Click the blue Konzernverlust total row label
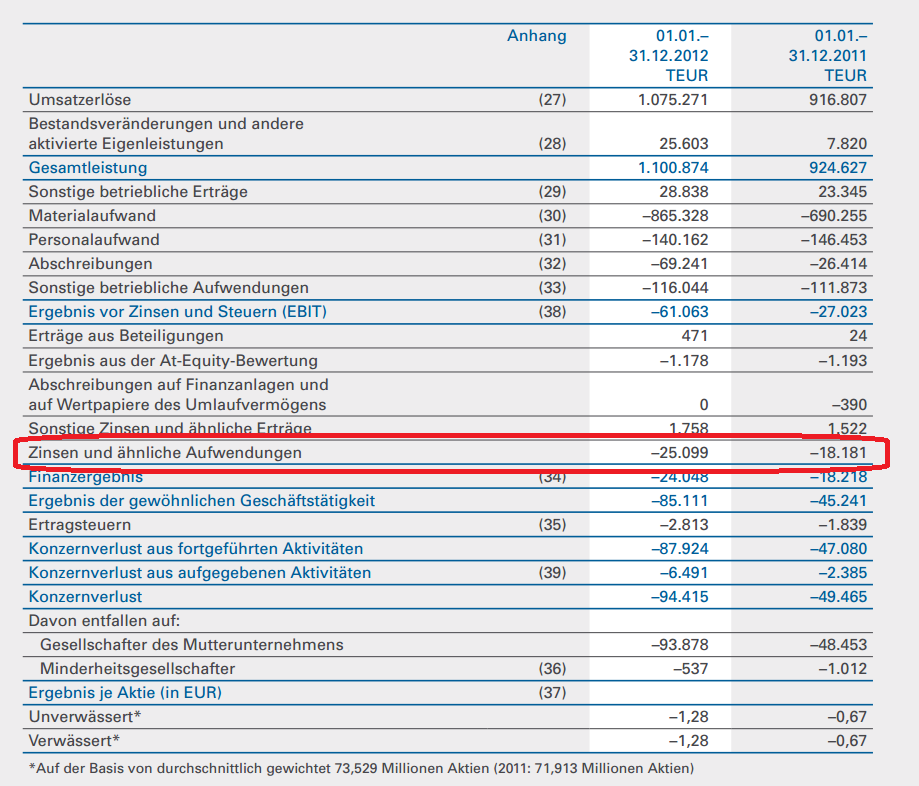Screen dimensions: 919x786 (x=86, y=597)
